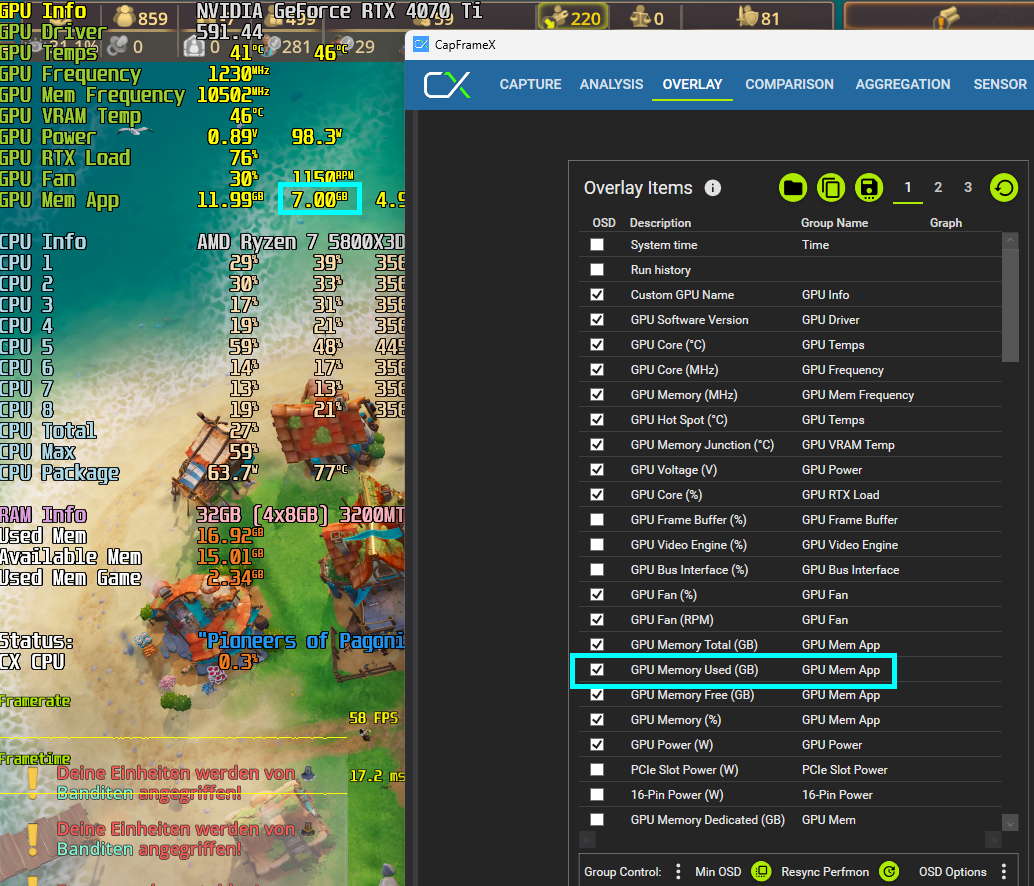Click 'GPU Memory Free (GB)' description
Image resolution: width=1034 pixels, height=886 pixels.
point(692,695)
